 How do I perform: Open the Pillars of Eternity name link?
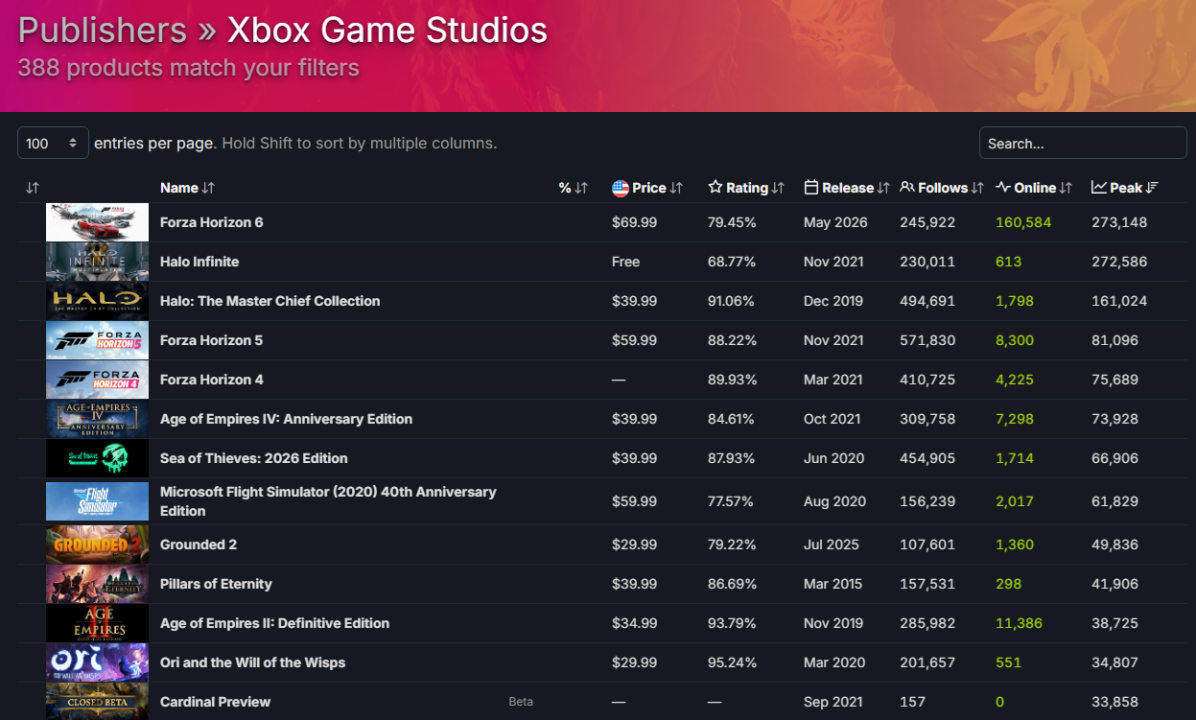coord(216,583)
